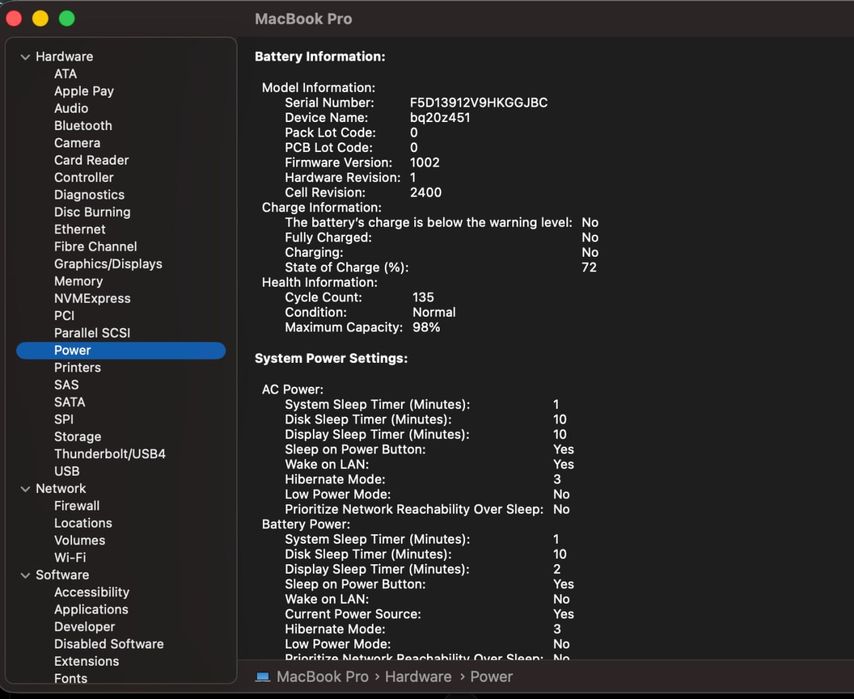This screenshot has height=699, width=854.
Task: Click the Battery Power label
Action: click(306, 524)
